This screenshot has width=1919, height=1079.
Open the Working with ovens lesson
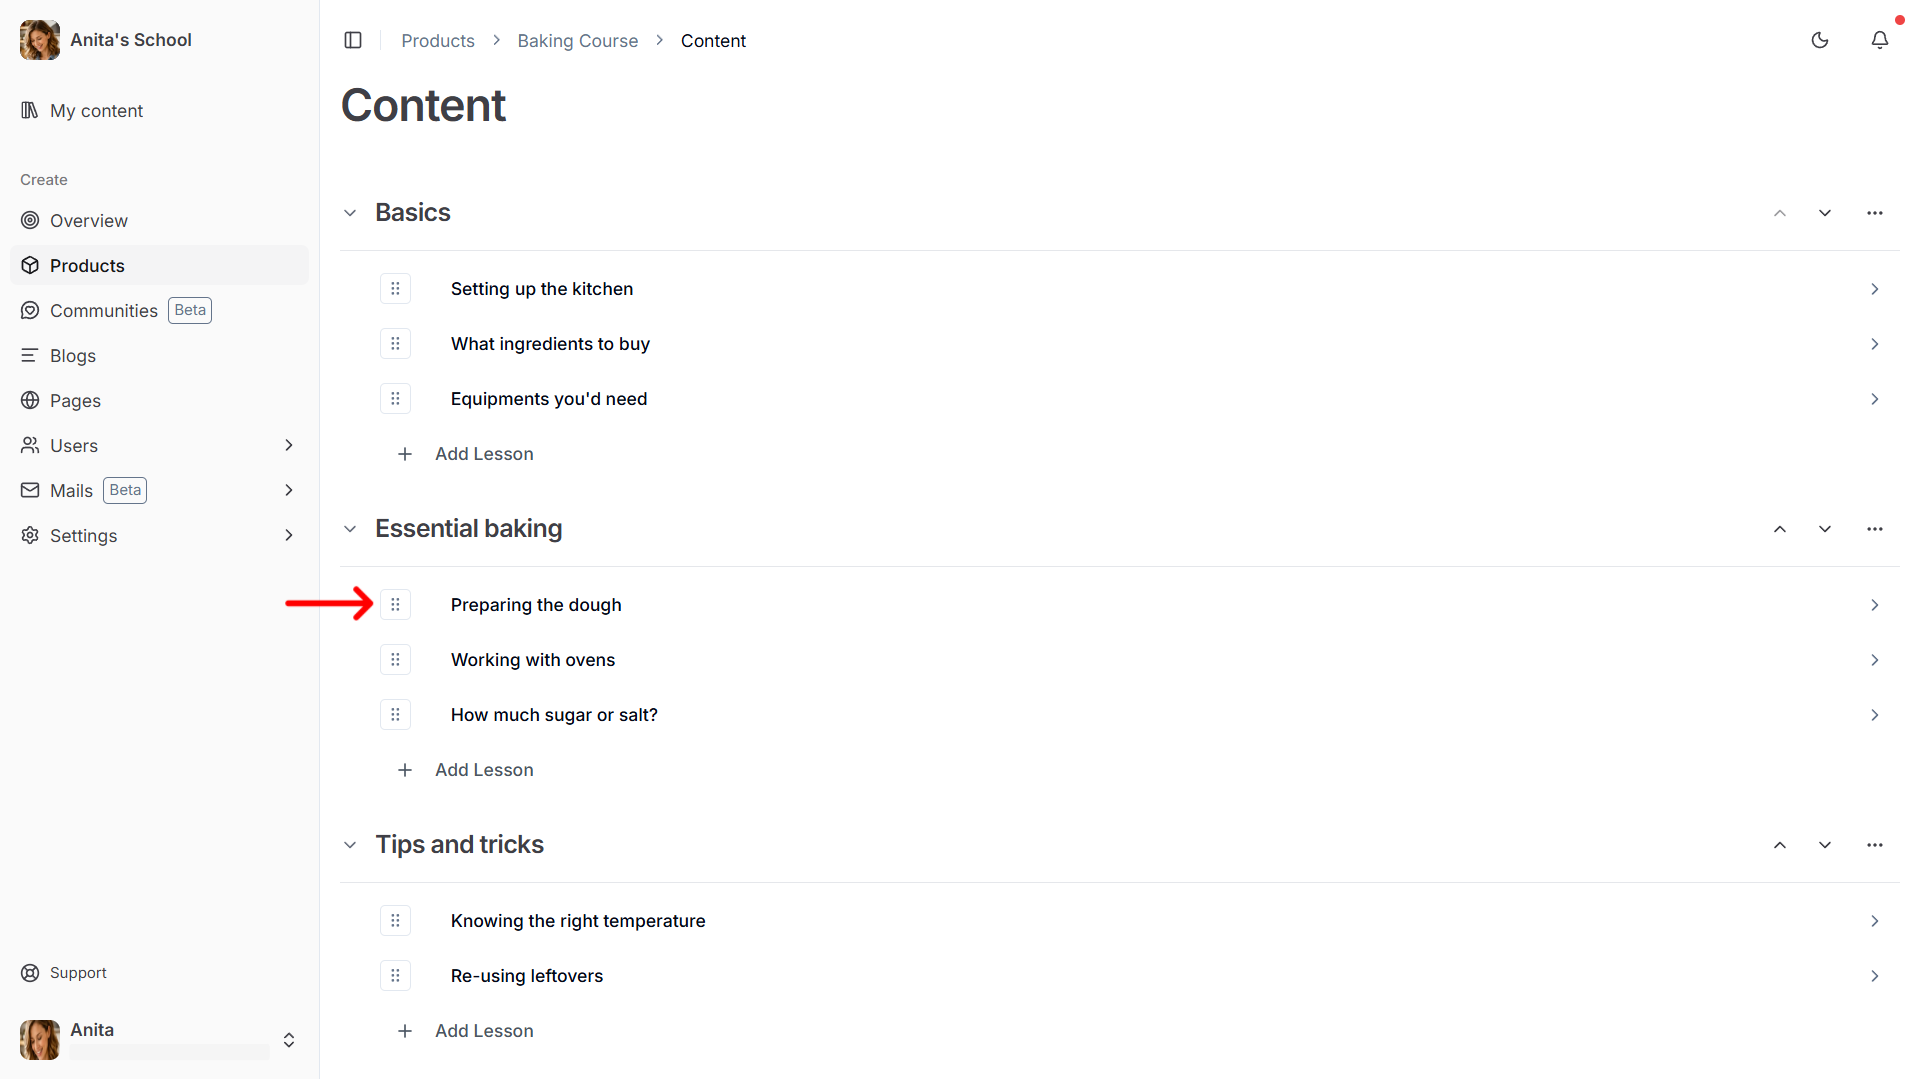click(x=533, y=660)
